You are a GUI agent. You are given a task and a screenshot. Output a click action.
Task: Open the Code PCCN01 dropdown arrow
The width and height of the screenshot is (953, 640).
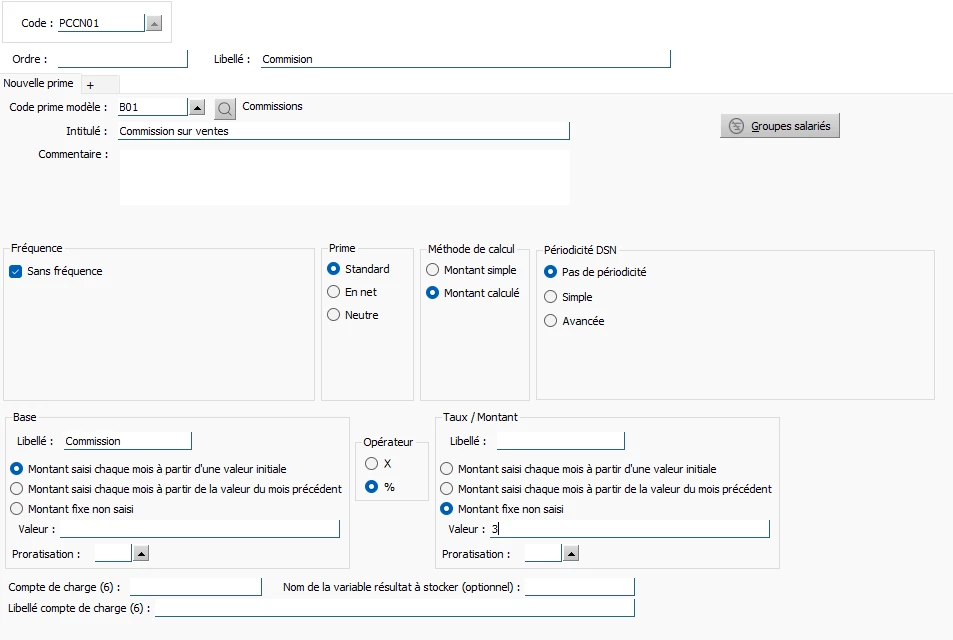pyautogui.click(x=154, y=23)
